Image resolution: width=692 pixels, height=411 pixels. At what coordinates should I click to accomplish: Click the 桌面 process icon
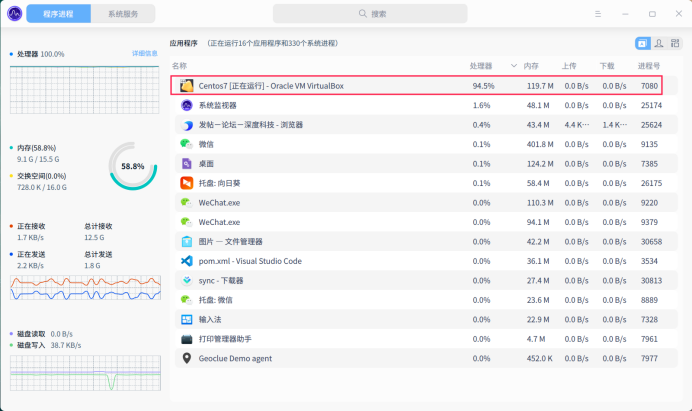point(187,164)
